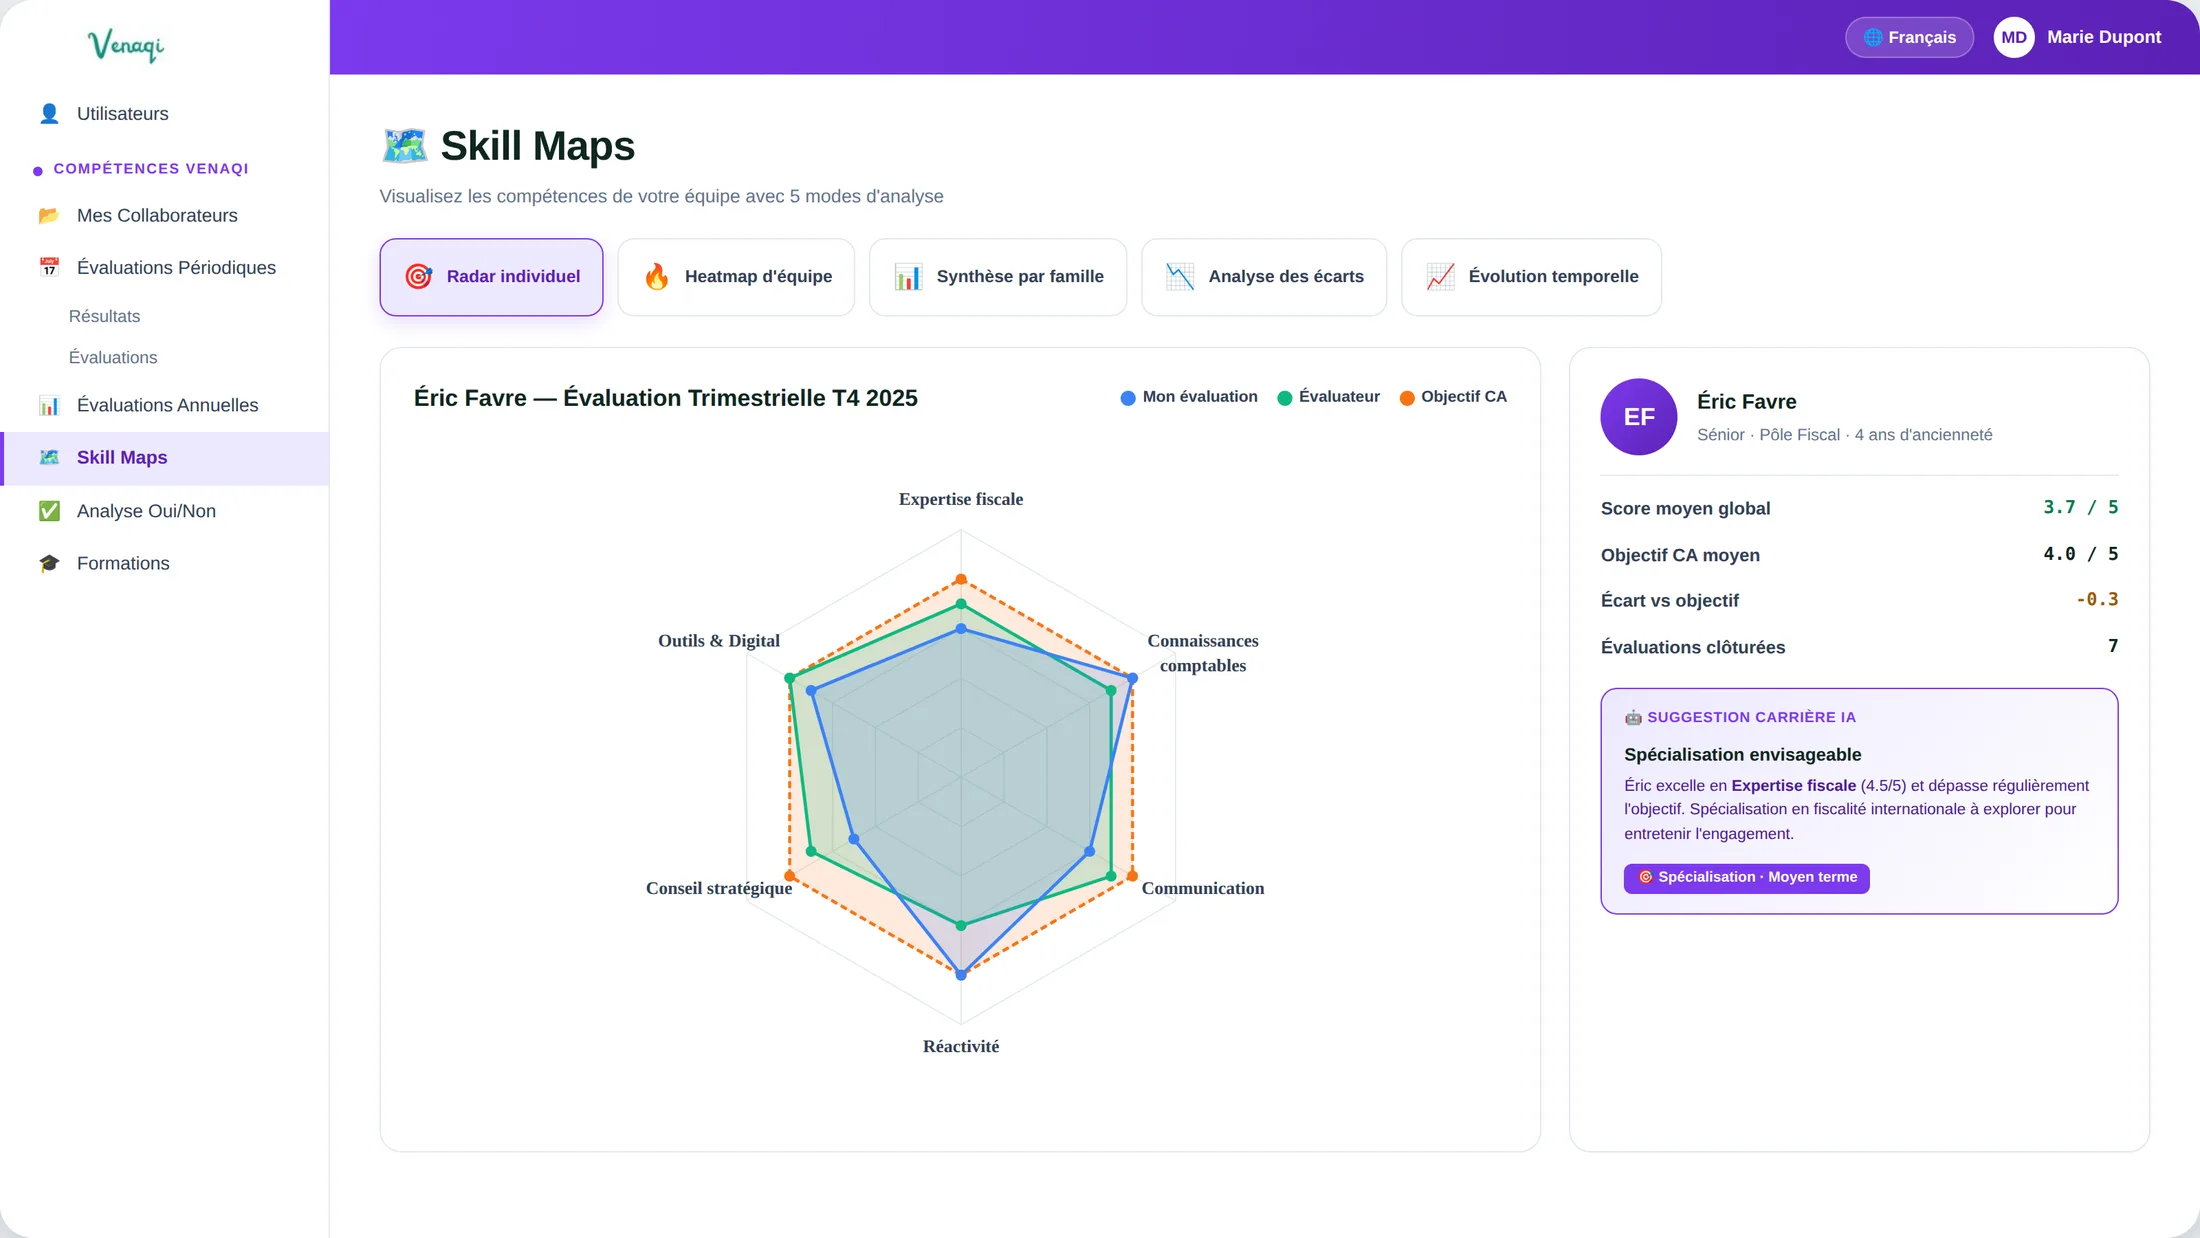Viewport: 2200px width, 1238px height.
Task: Click the Évaluations clôturées count 7
Action: (x=2113, y=647)
